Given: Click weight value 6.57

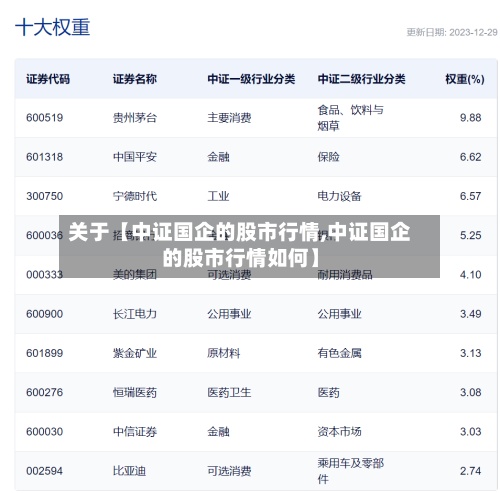Looking at the screenshot, I should pyautogui.click(x=470, y=196).
